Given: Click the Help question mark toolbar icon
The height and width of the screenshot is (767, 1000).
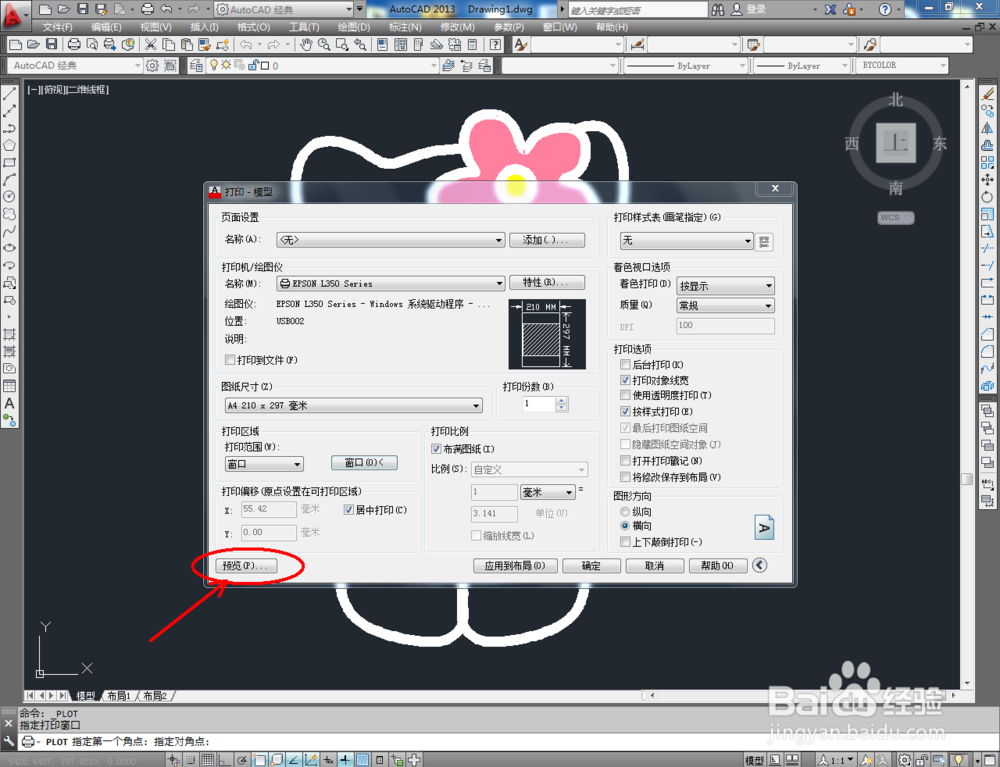Looking at the screenshot, I should tap(495, 44).
